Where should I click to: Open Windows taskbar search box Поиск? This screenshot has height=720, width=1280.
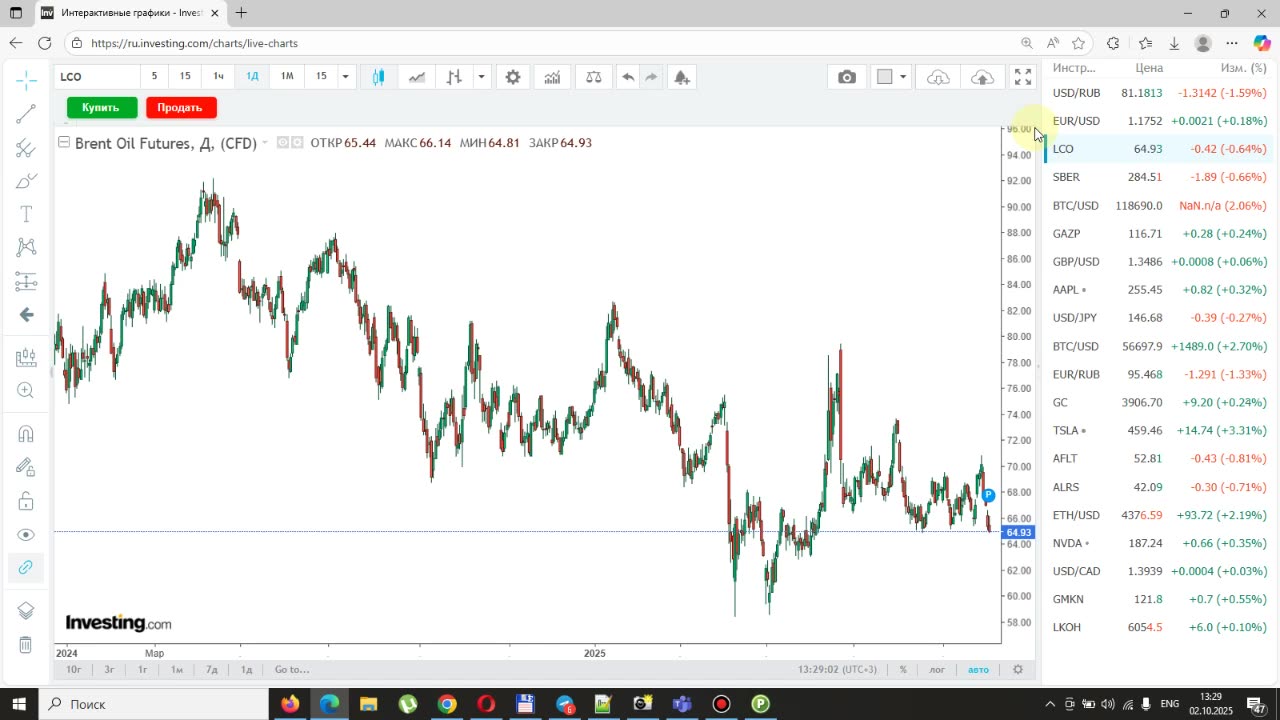point(152,704)
